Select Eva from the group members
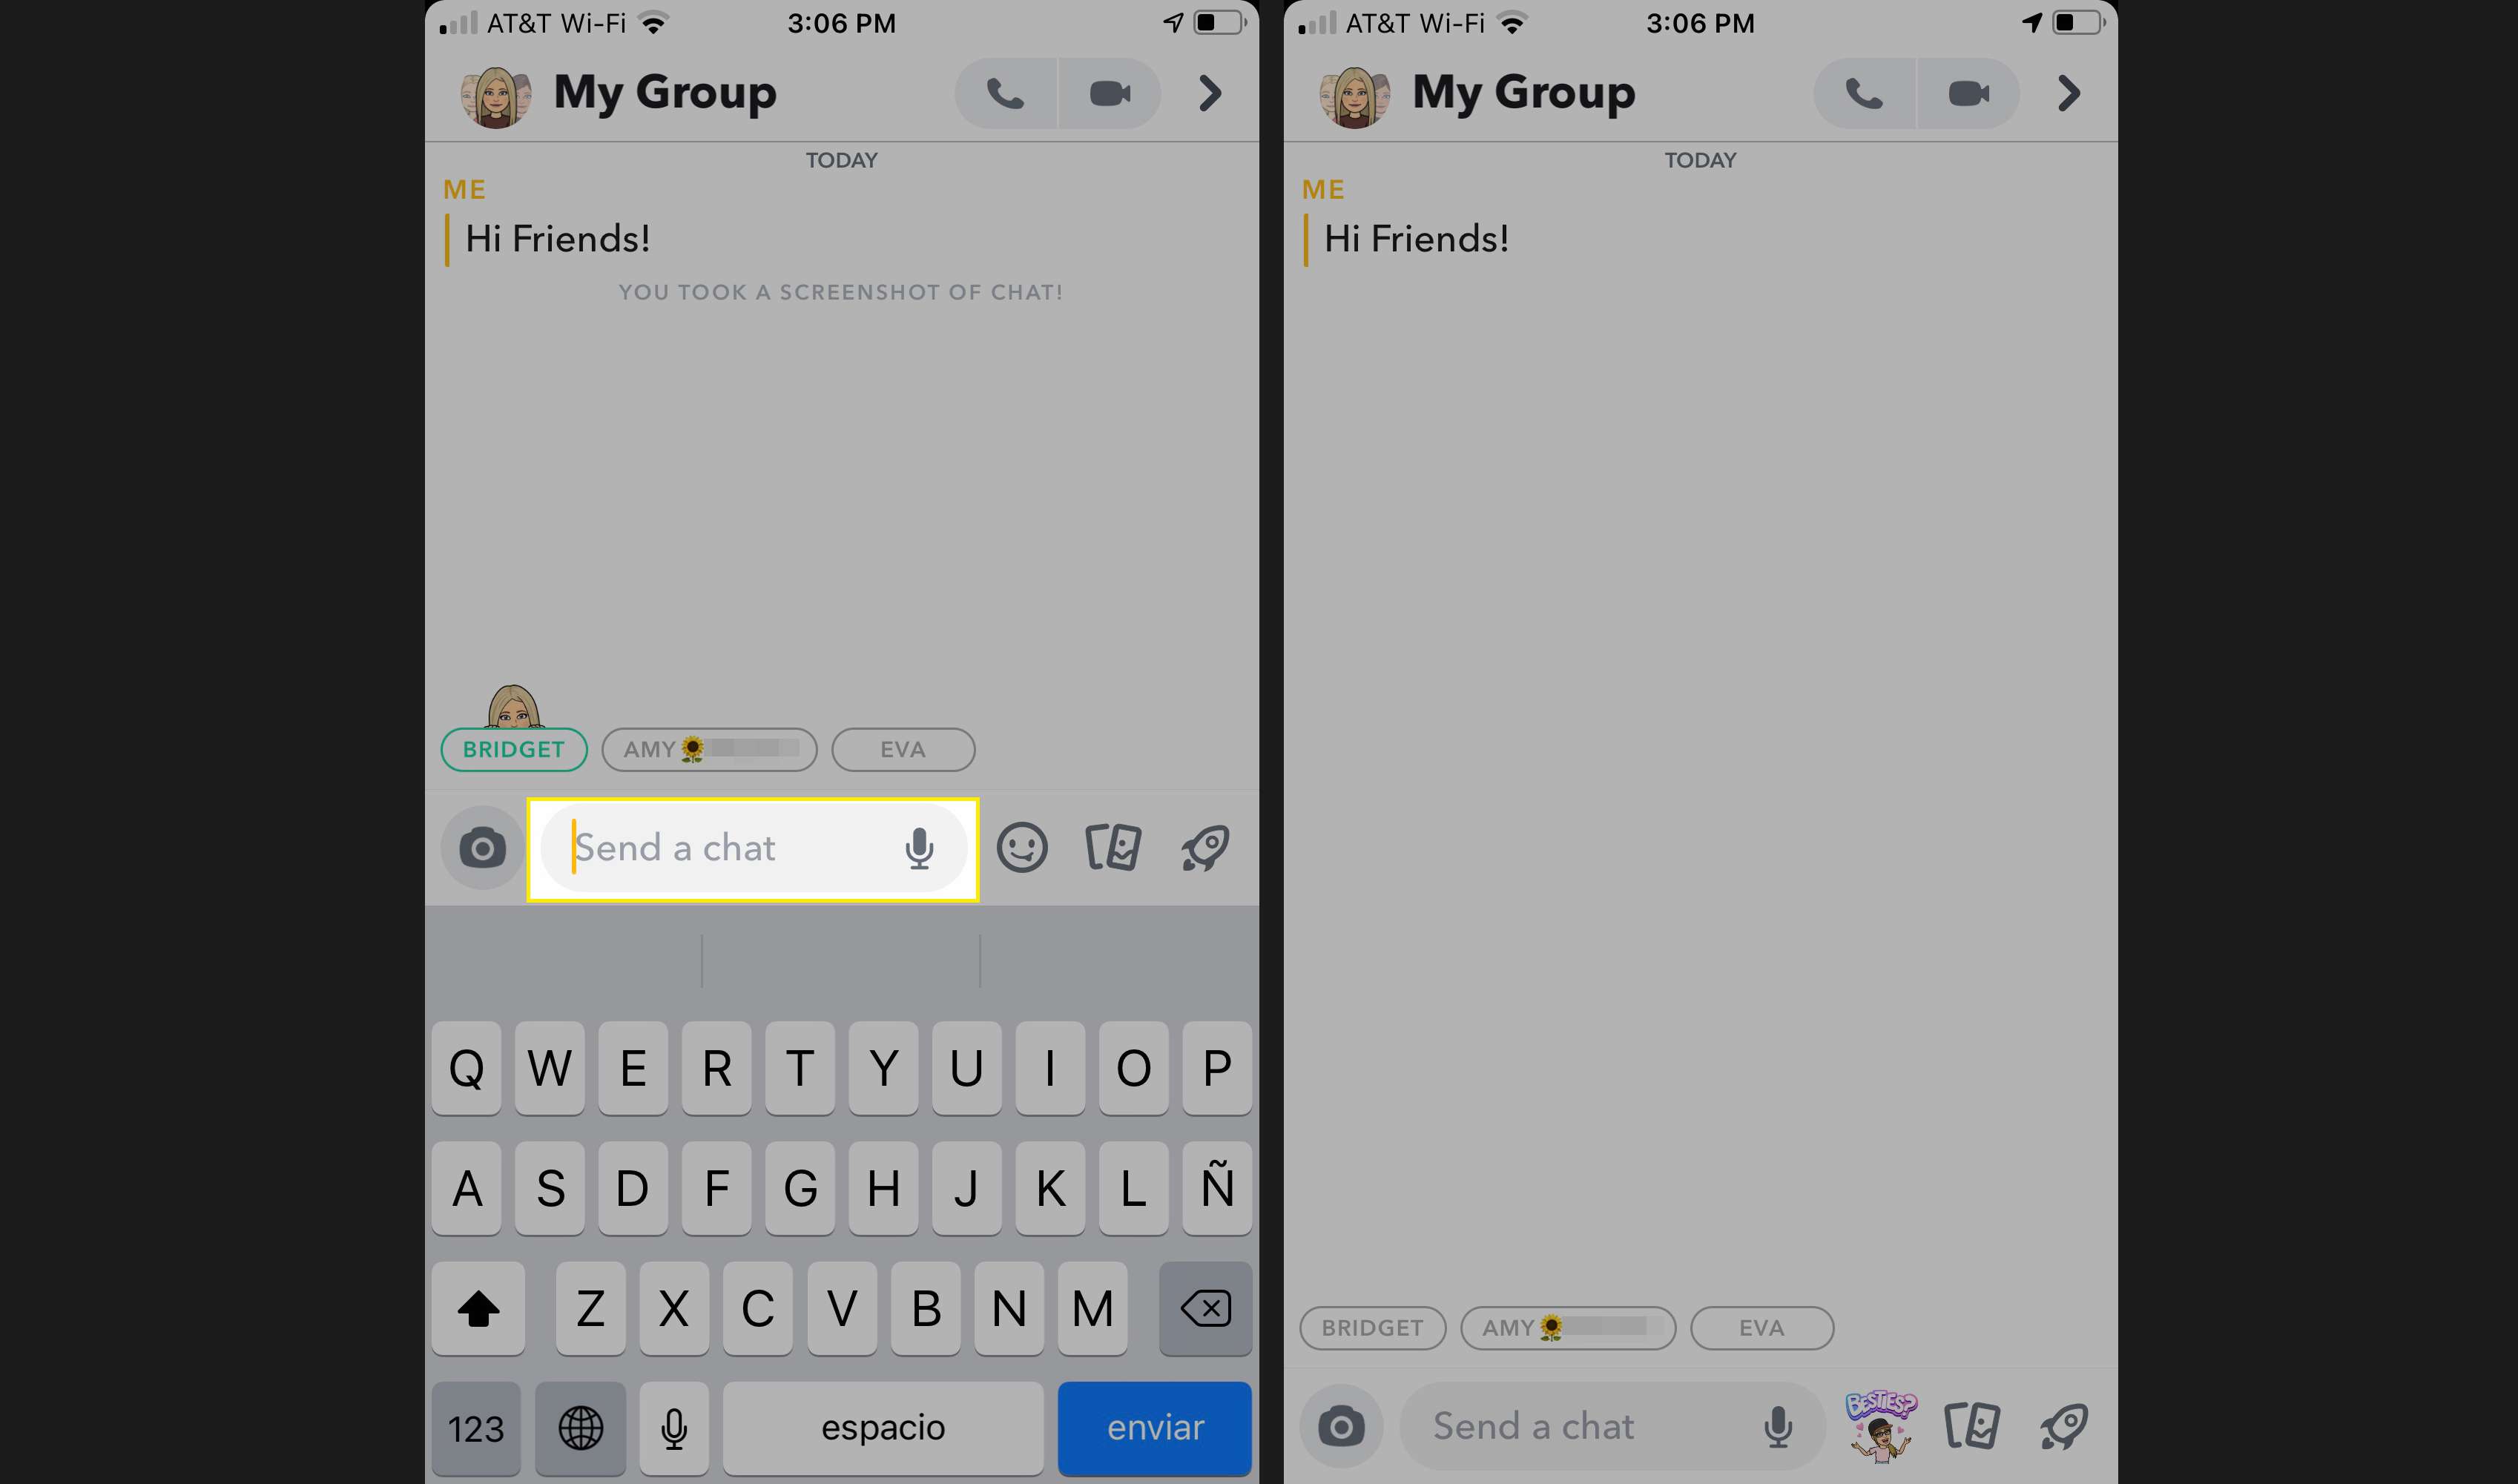This screenshot has height=1484, width=2518. [903, 749]
